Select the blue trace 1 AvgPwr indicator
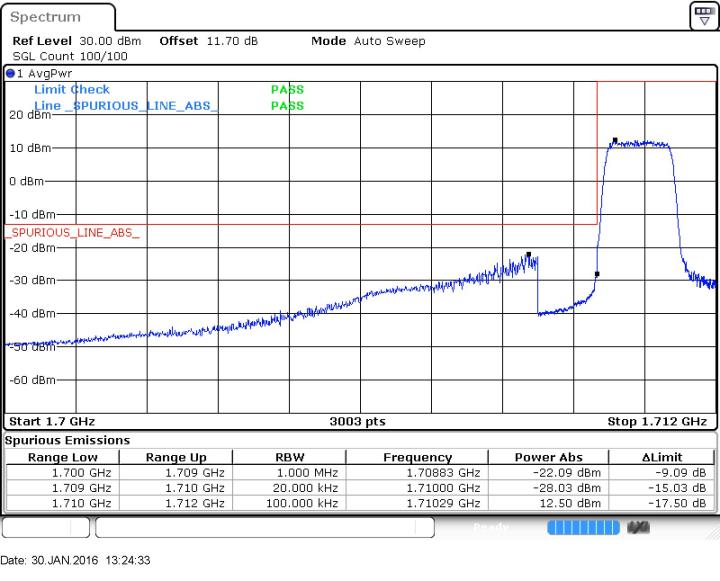Viewport: 720px width, 581px height. [10, 73]
